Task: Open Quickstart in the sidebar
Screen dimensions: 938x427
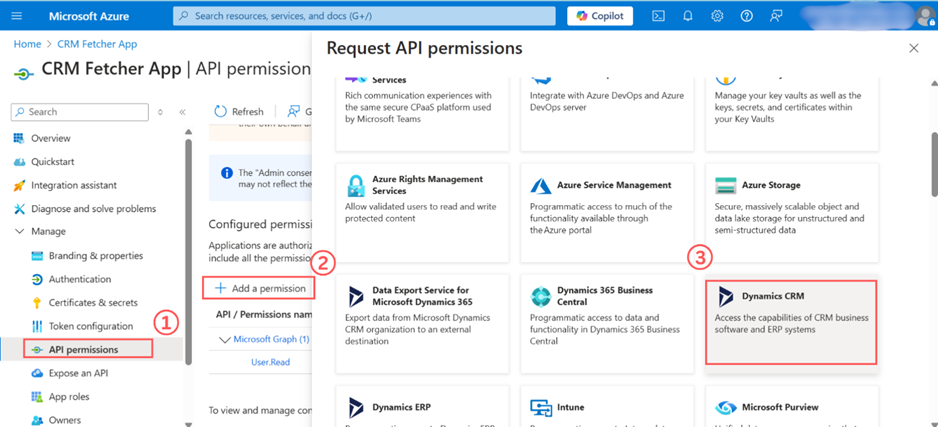Action: pyautogui.click(x=53, y=161)
